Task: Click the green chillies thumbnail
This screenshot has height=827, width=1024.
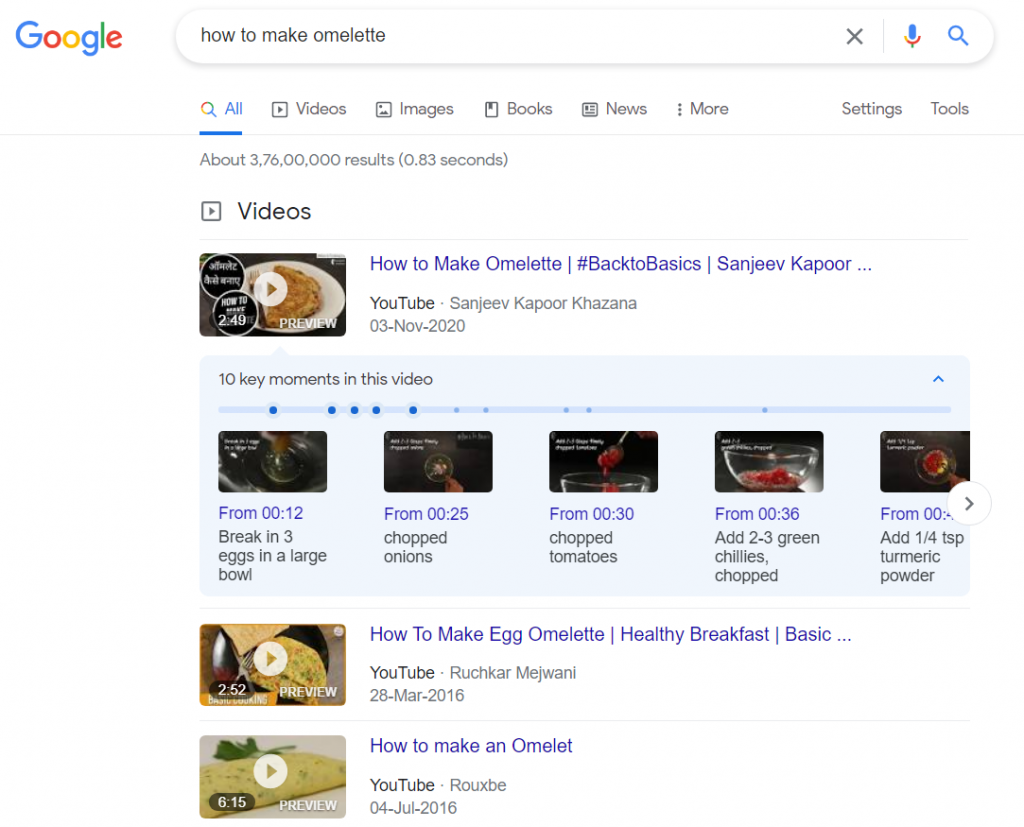Action: [x=769, y=461]
